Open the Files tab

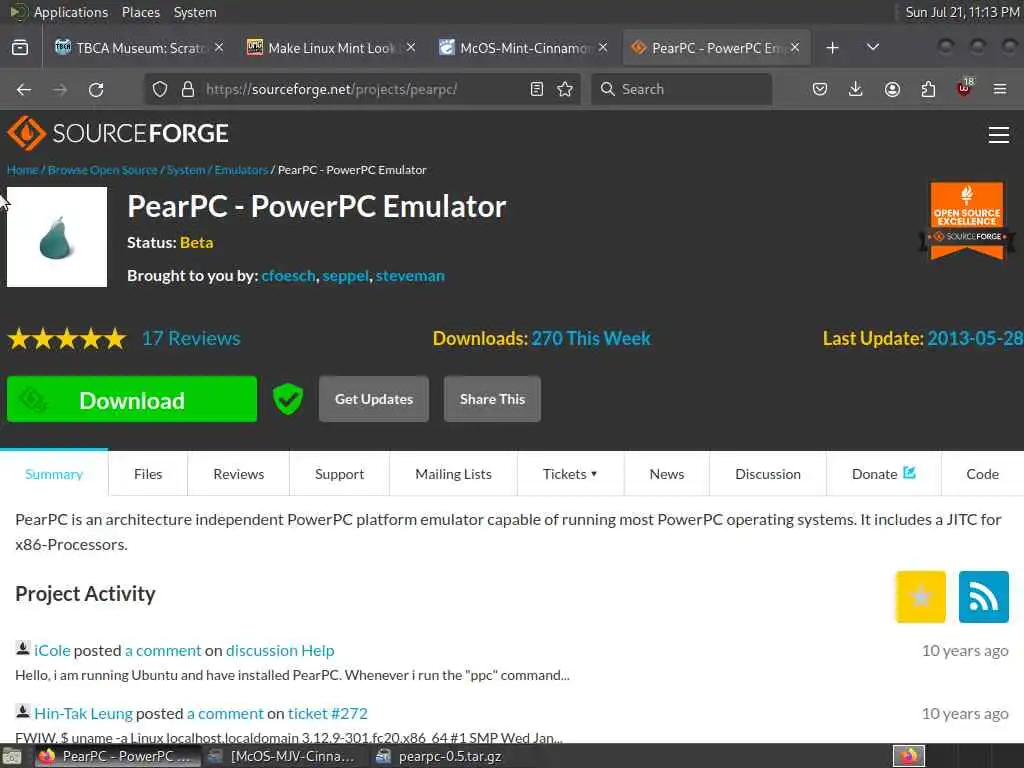(x=148, y=474)
